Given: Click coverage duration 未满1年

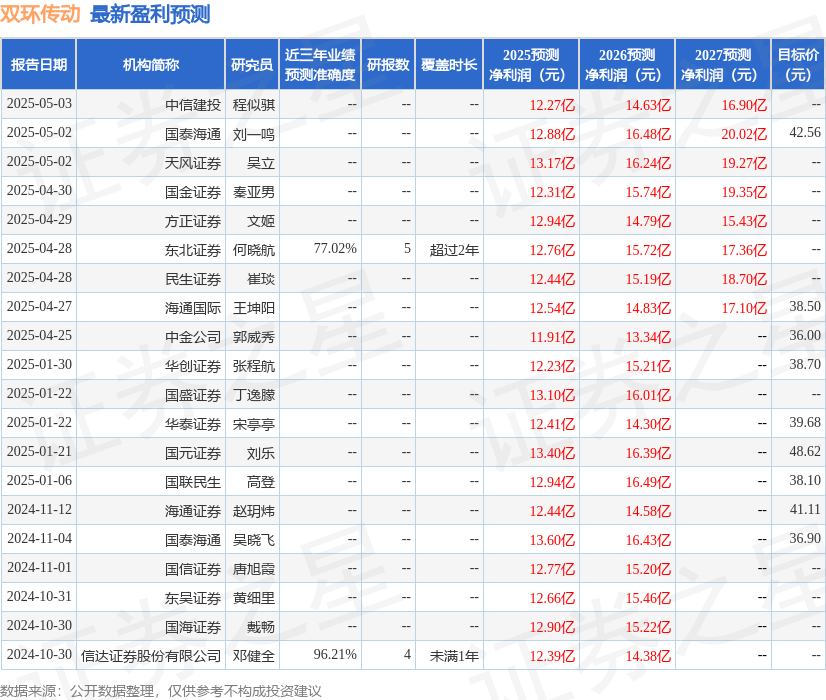Looking at the screenshot, I should tap(454, 655).
